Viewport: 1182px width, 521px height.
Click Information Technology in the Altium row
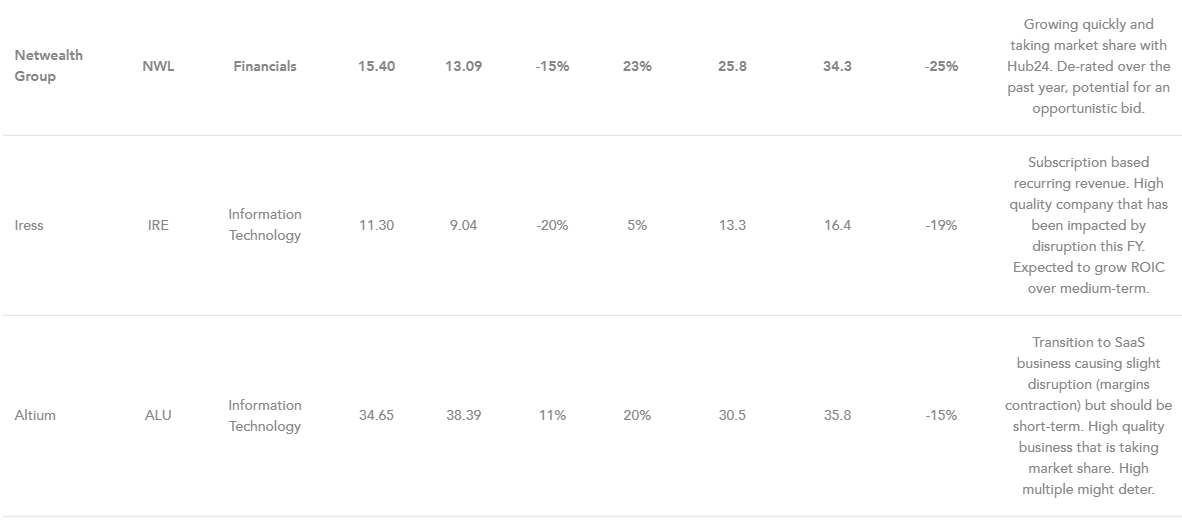[264, 415]
